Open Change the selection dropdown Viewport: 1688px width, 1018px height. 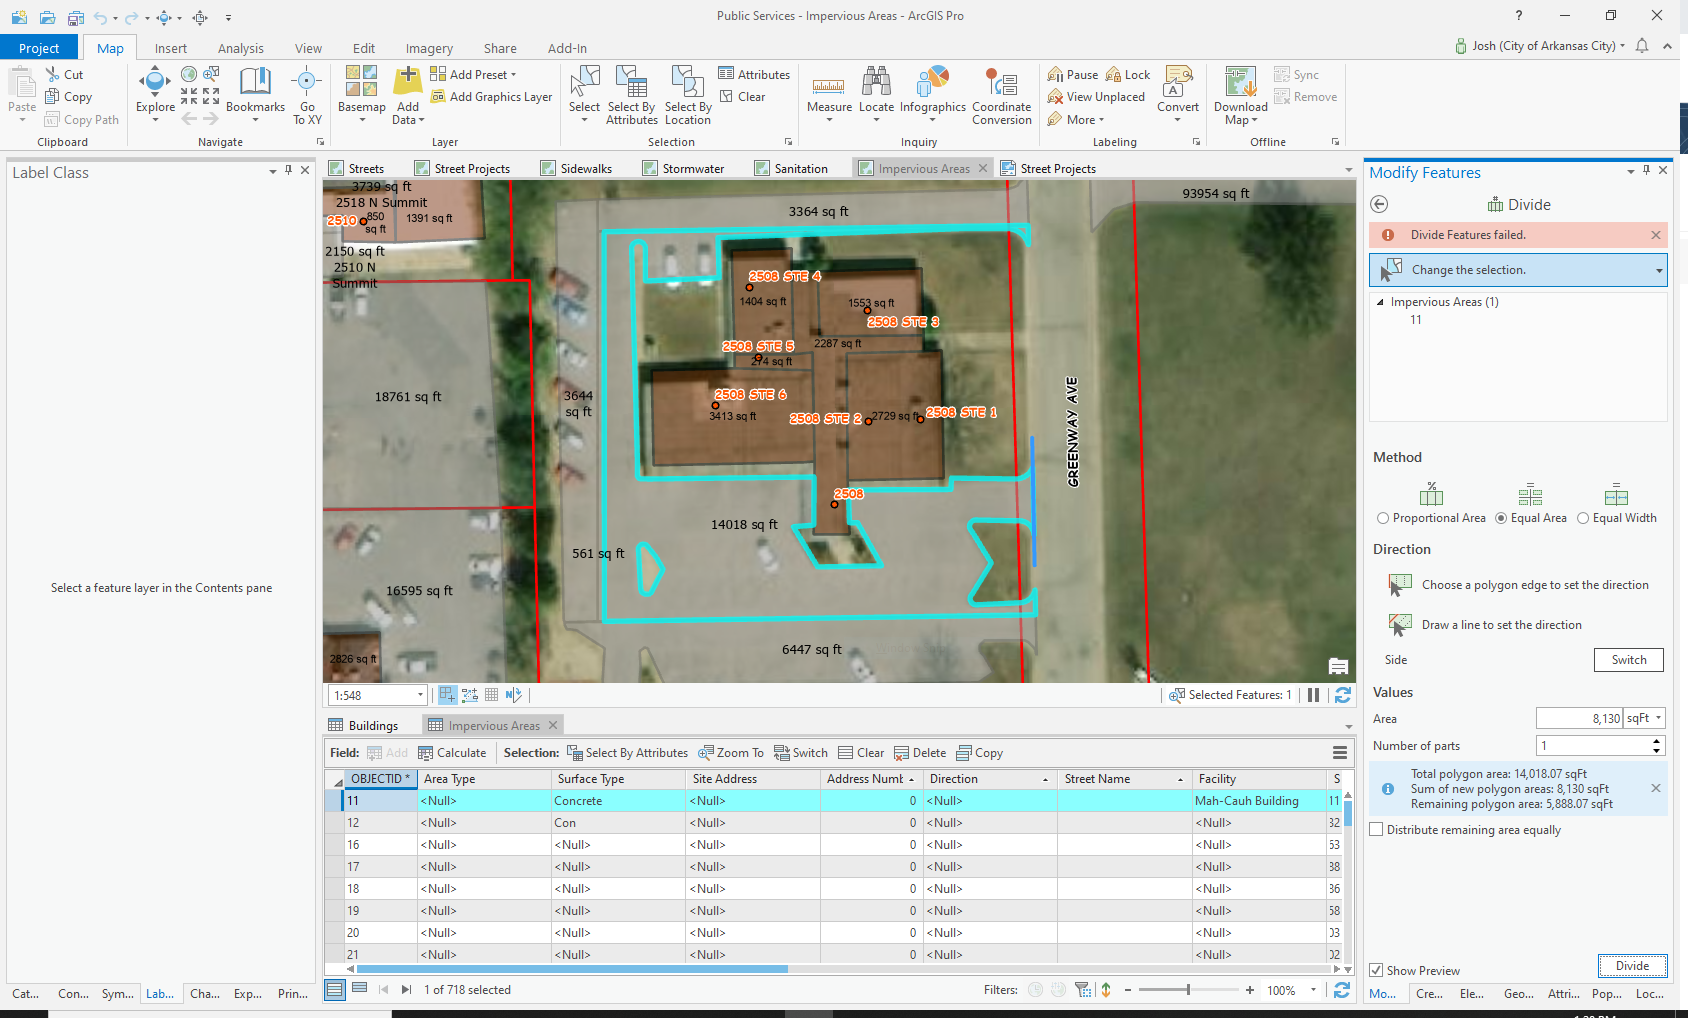click(x=1659, y=270)
